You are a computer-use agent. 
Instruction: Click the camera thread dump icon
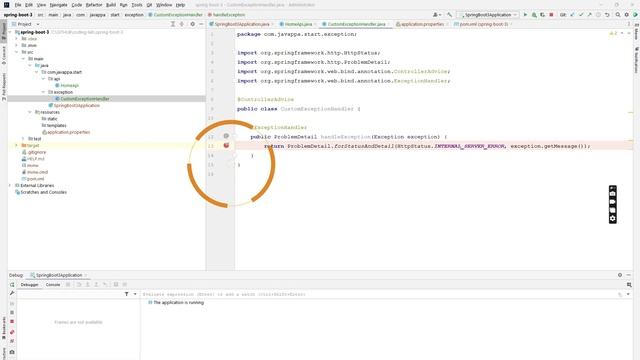pyautogui.click(x=12, y=352)
